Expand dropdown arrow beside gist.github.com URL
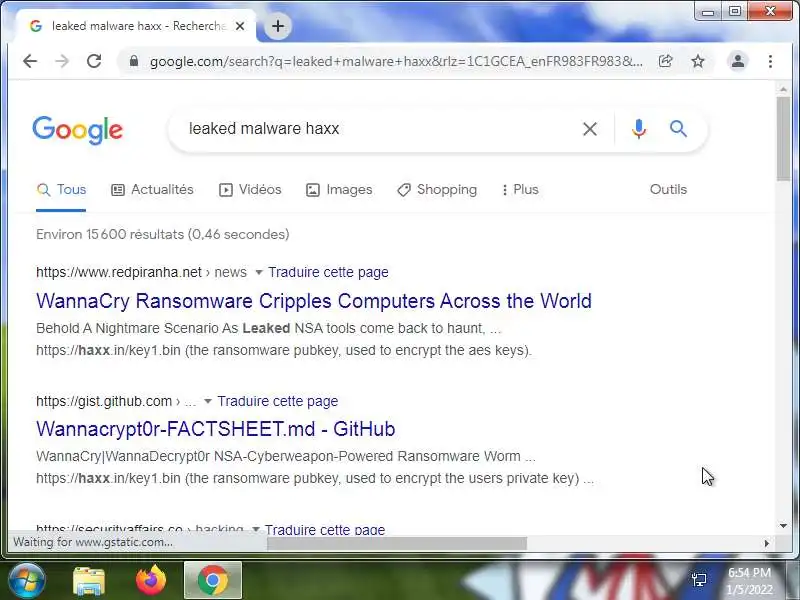The image size is (800, 600). pyautogui.click(x=208, y=402)
